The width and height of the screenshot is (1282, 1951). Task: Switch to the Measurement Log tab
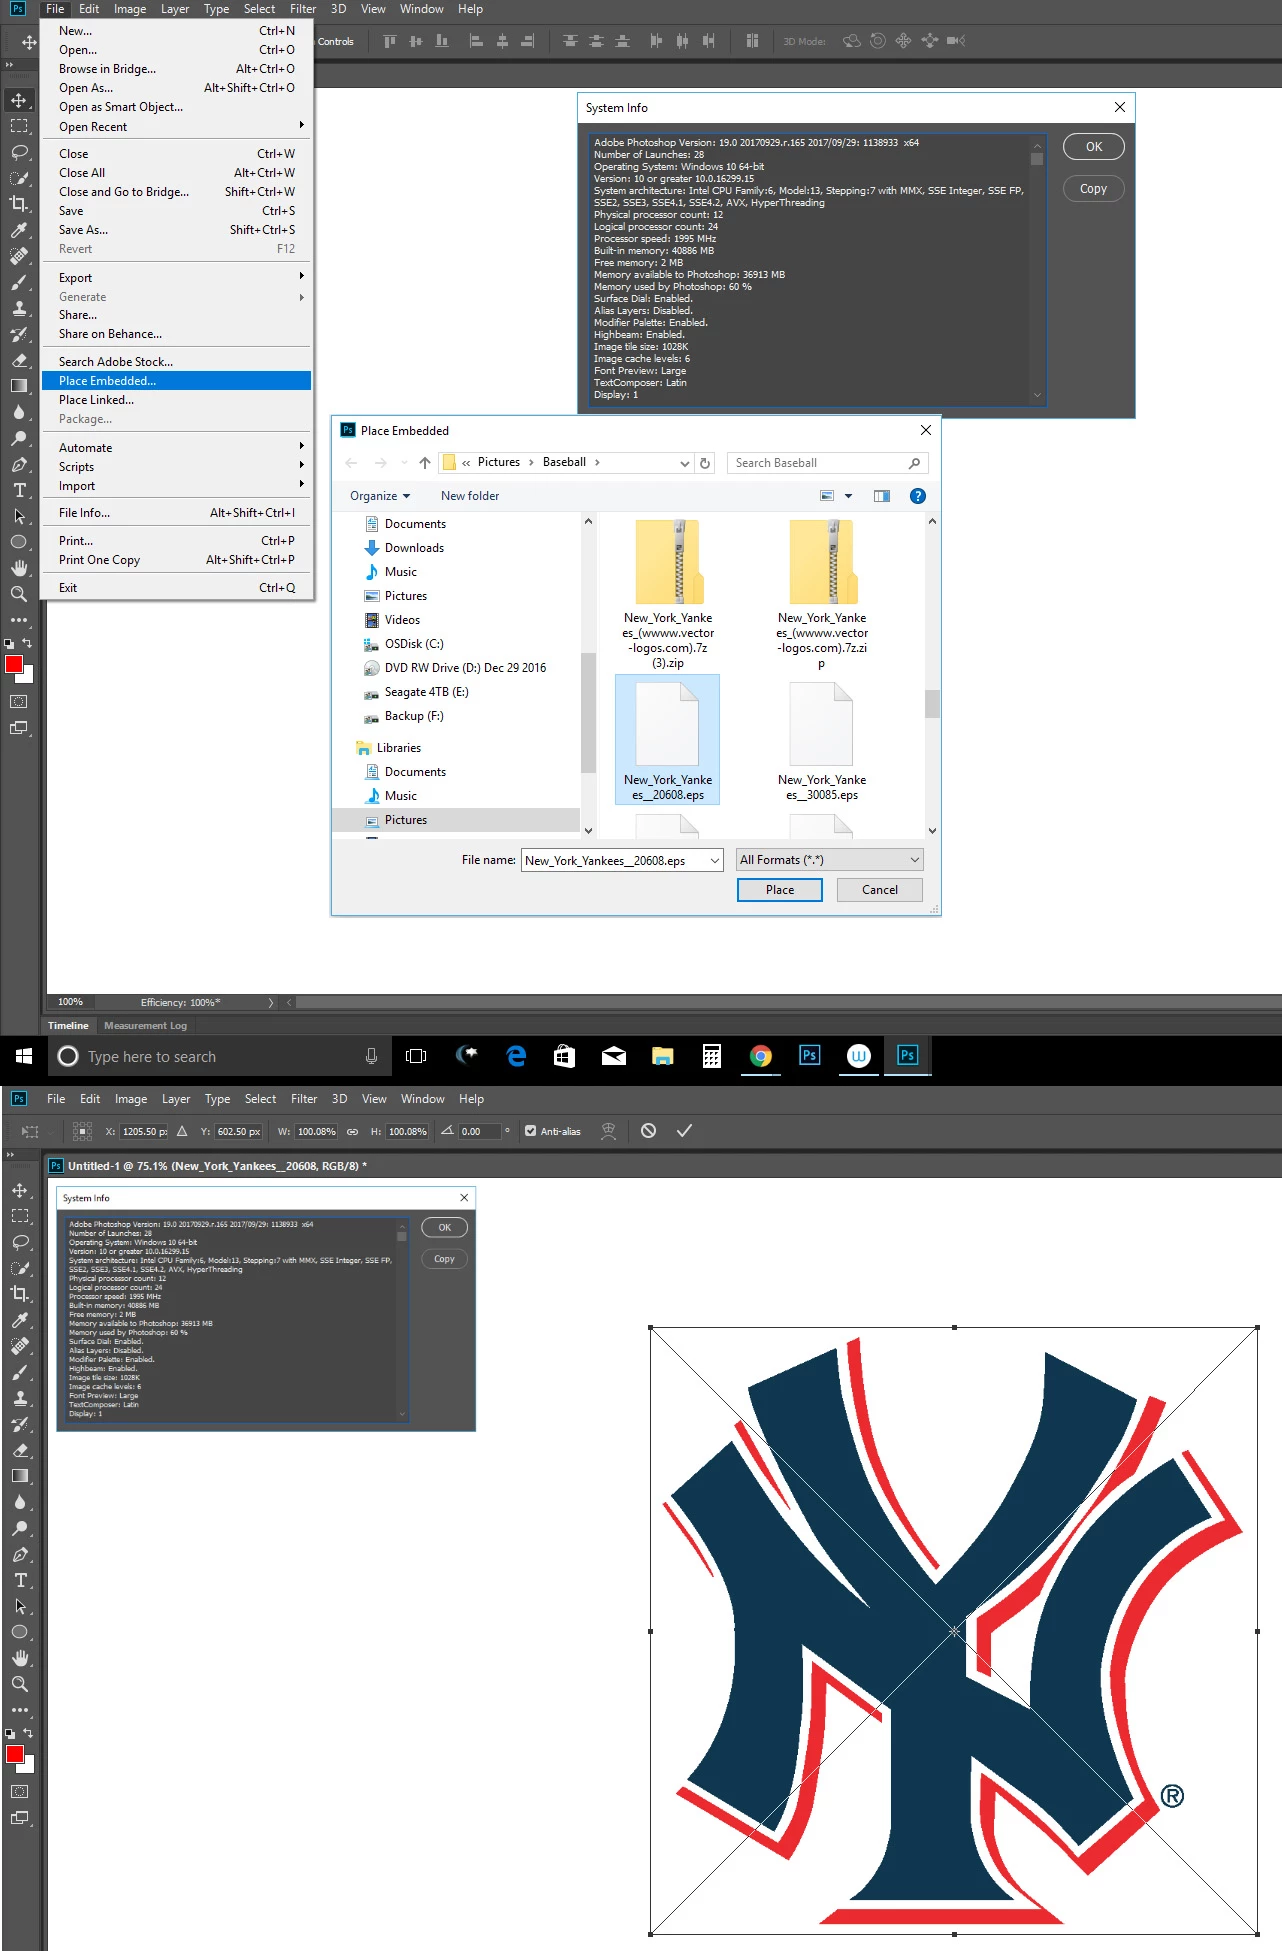click(x=145, y=1025)
